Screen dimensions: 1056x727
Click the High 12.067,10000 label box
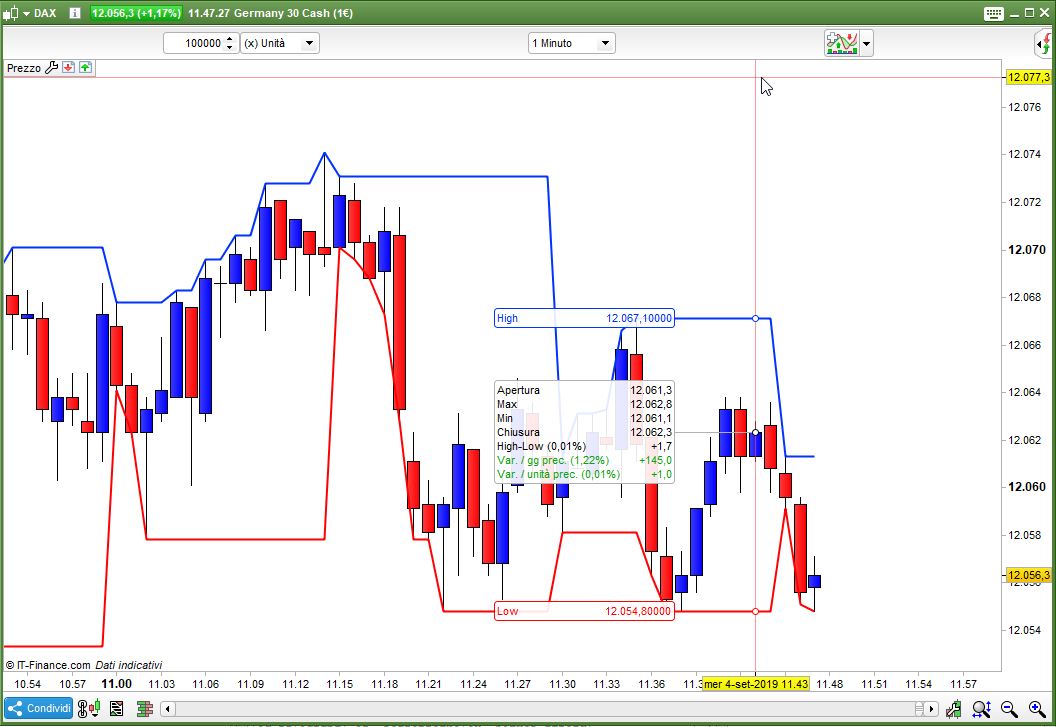click(585, 318)
